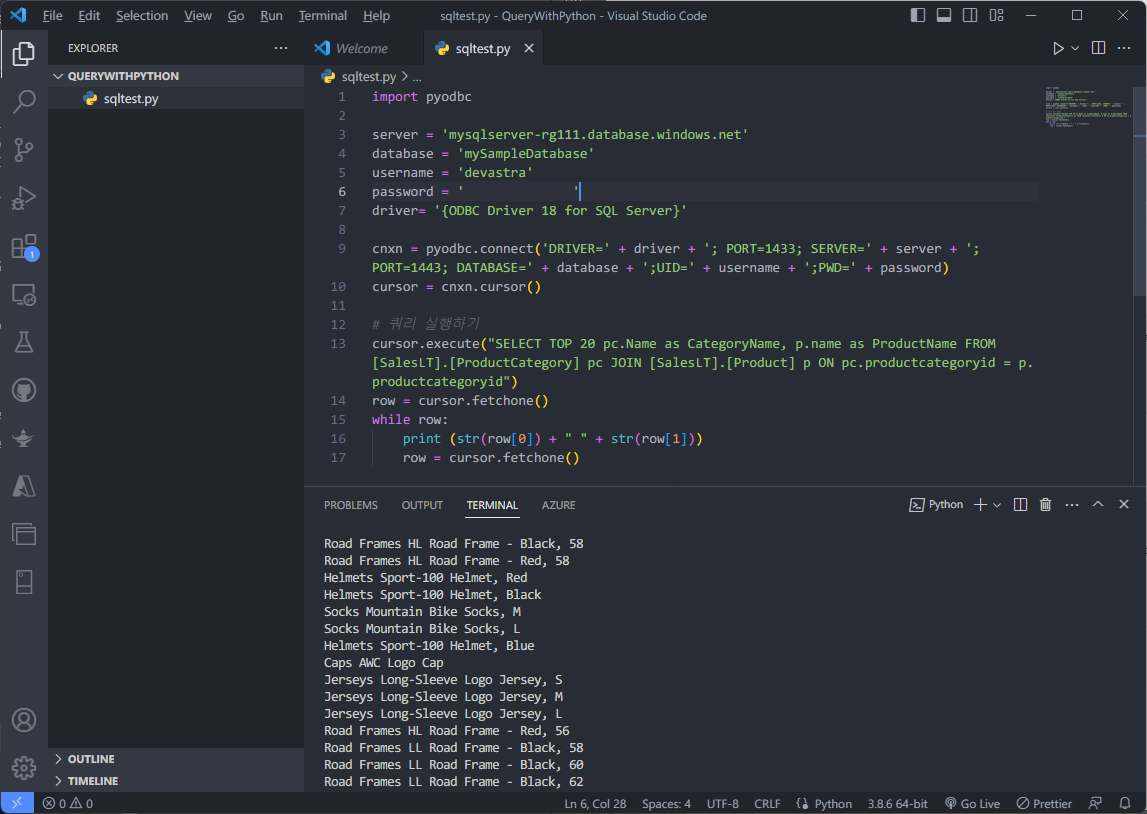Image resolution: width=1147 pixels, height=814 pixels.
Task: Expand the Timeline section
Action: [176, 781]
